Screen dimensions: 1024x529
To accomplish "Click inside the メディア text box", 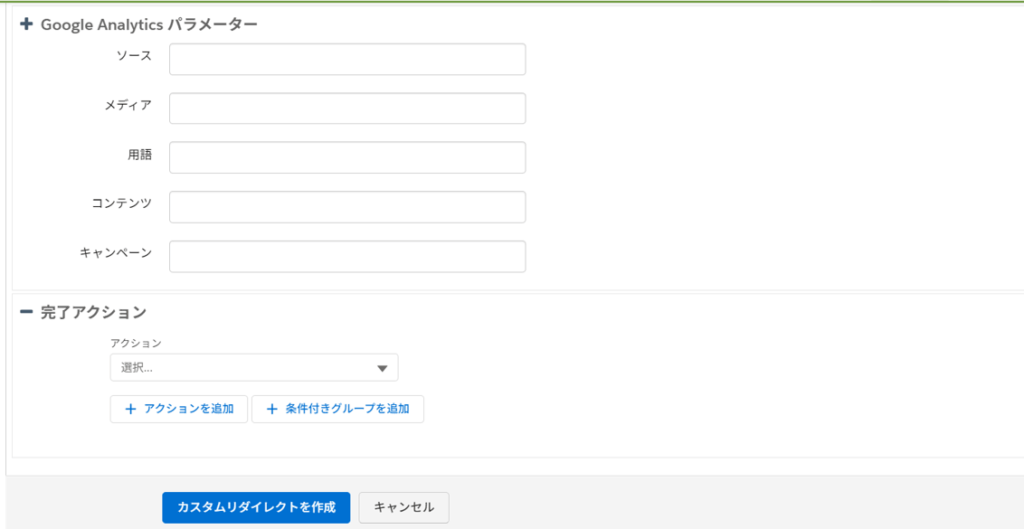I will (347, 108).
